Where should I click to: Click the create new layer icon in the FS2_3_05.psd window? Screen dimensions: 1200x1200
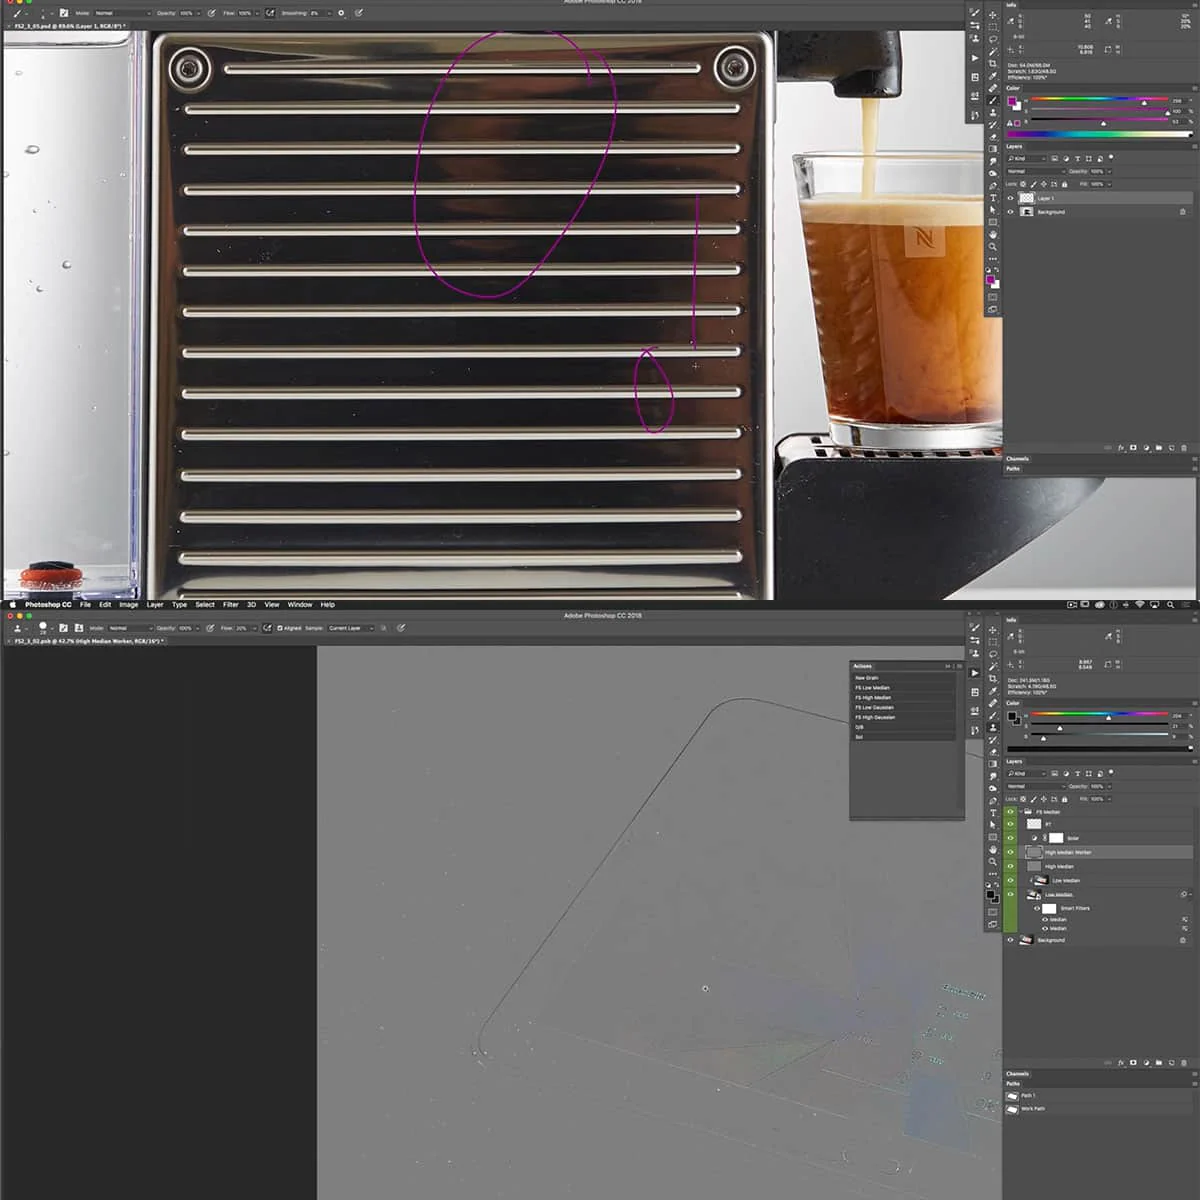(x=1171, y=448)
